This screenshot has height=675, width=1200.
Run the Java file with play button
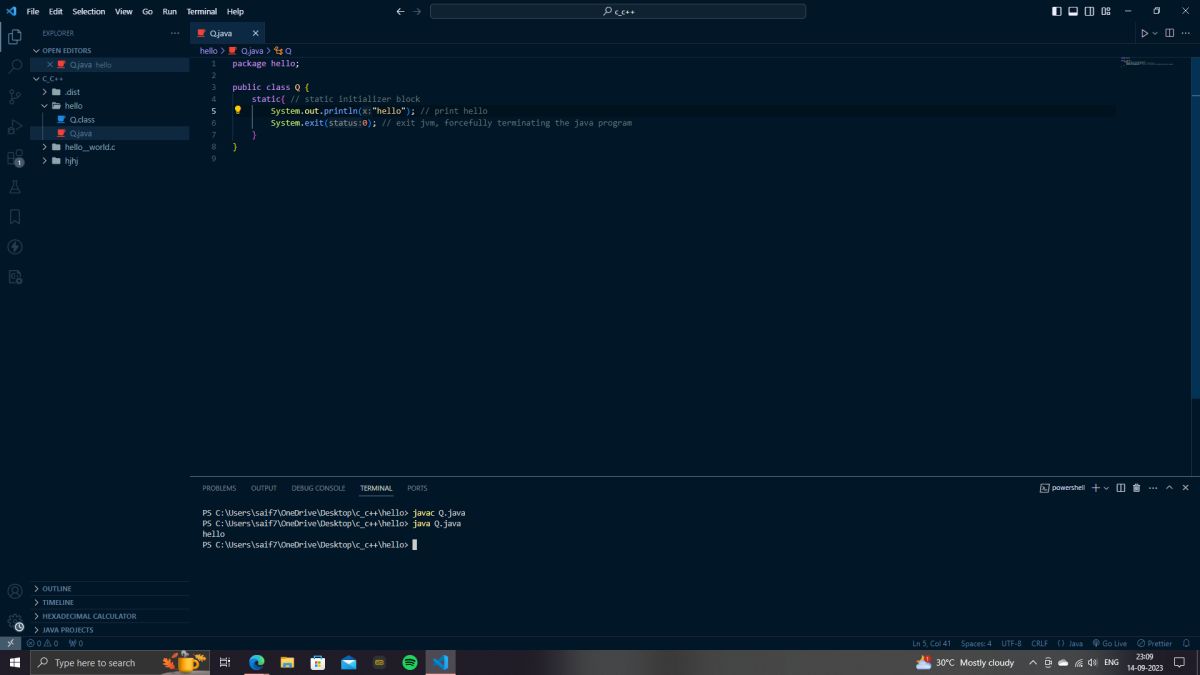[x=1144, y=33]
